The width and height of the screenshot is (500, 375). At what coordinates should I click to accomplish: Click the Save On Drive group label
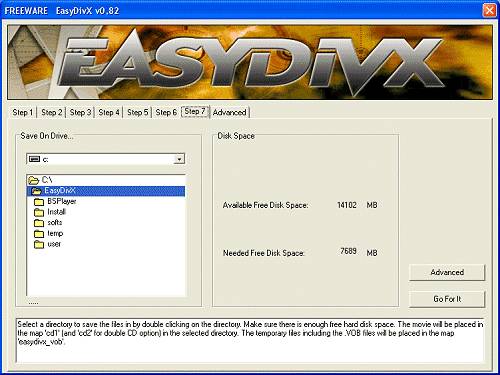pyautogui.click(x=47, y=136)
